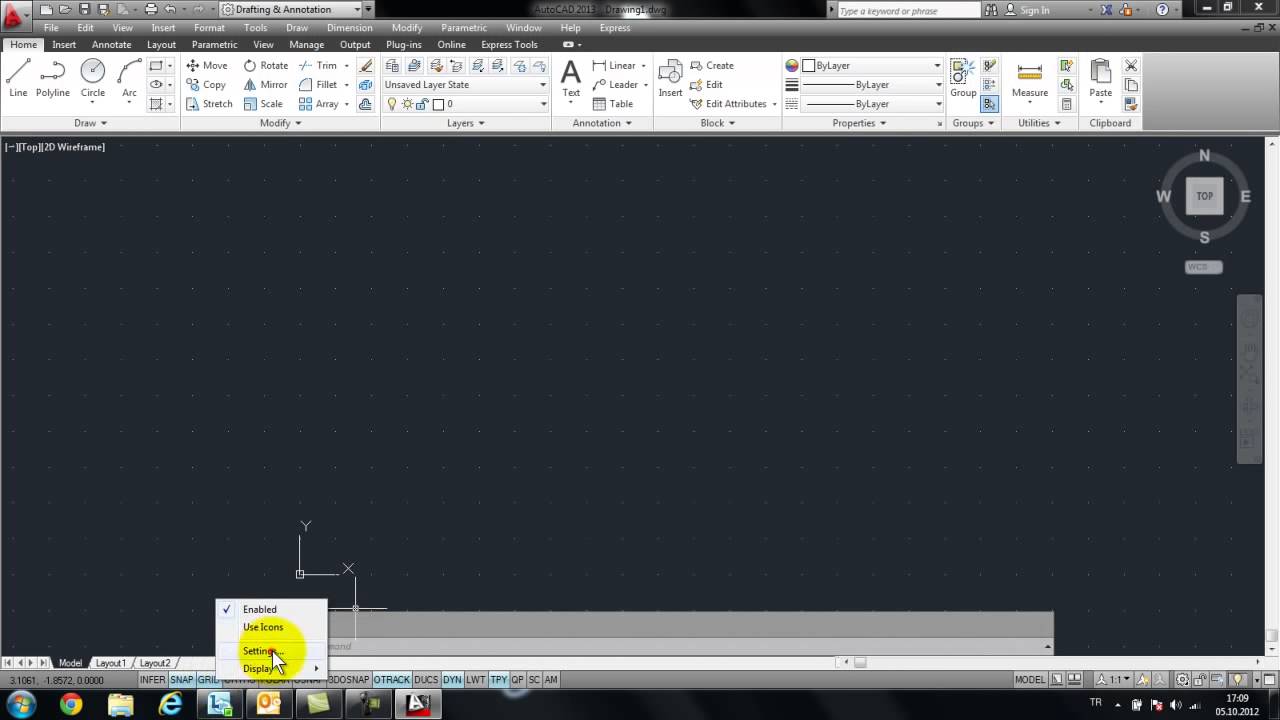Click the Plot (print) icon
This screenshot has height=720, width=1280.
(150, 9)
